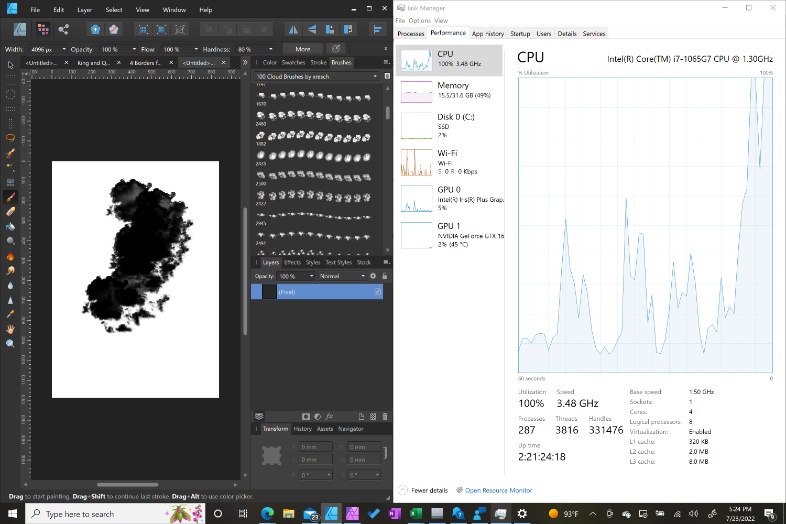
Task: Delete layer using trash icon
Action: coord(385,416)
